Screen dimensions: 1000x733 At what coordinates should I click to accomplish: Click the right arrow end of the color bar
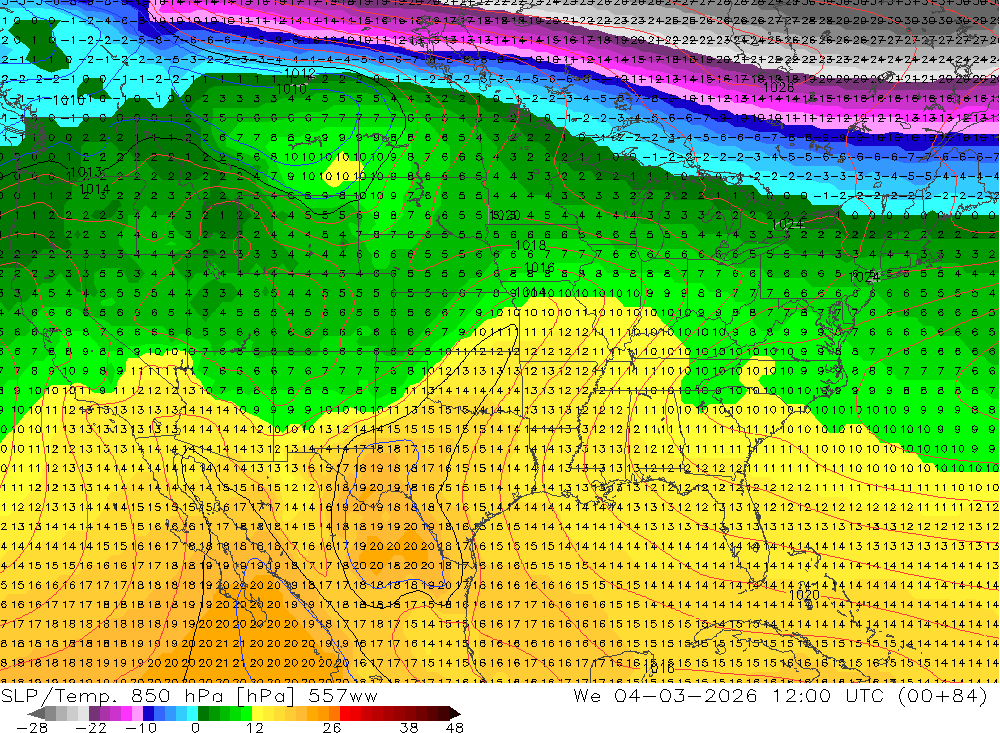pos(454,713)
